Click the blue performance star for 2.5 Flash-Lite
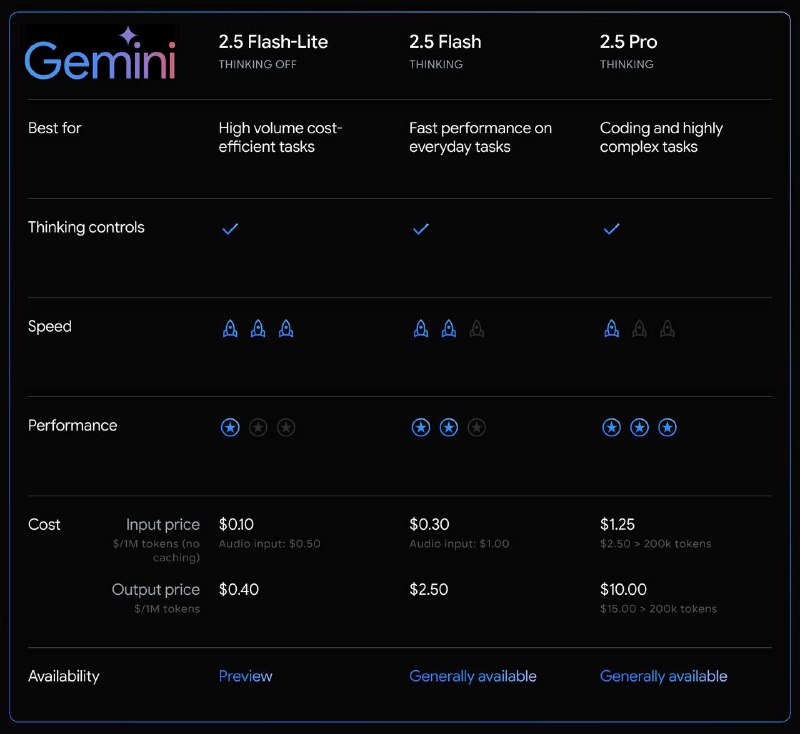800x734 pixels. click(230, 427)
